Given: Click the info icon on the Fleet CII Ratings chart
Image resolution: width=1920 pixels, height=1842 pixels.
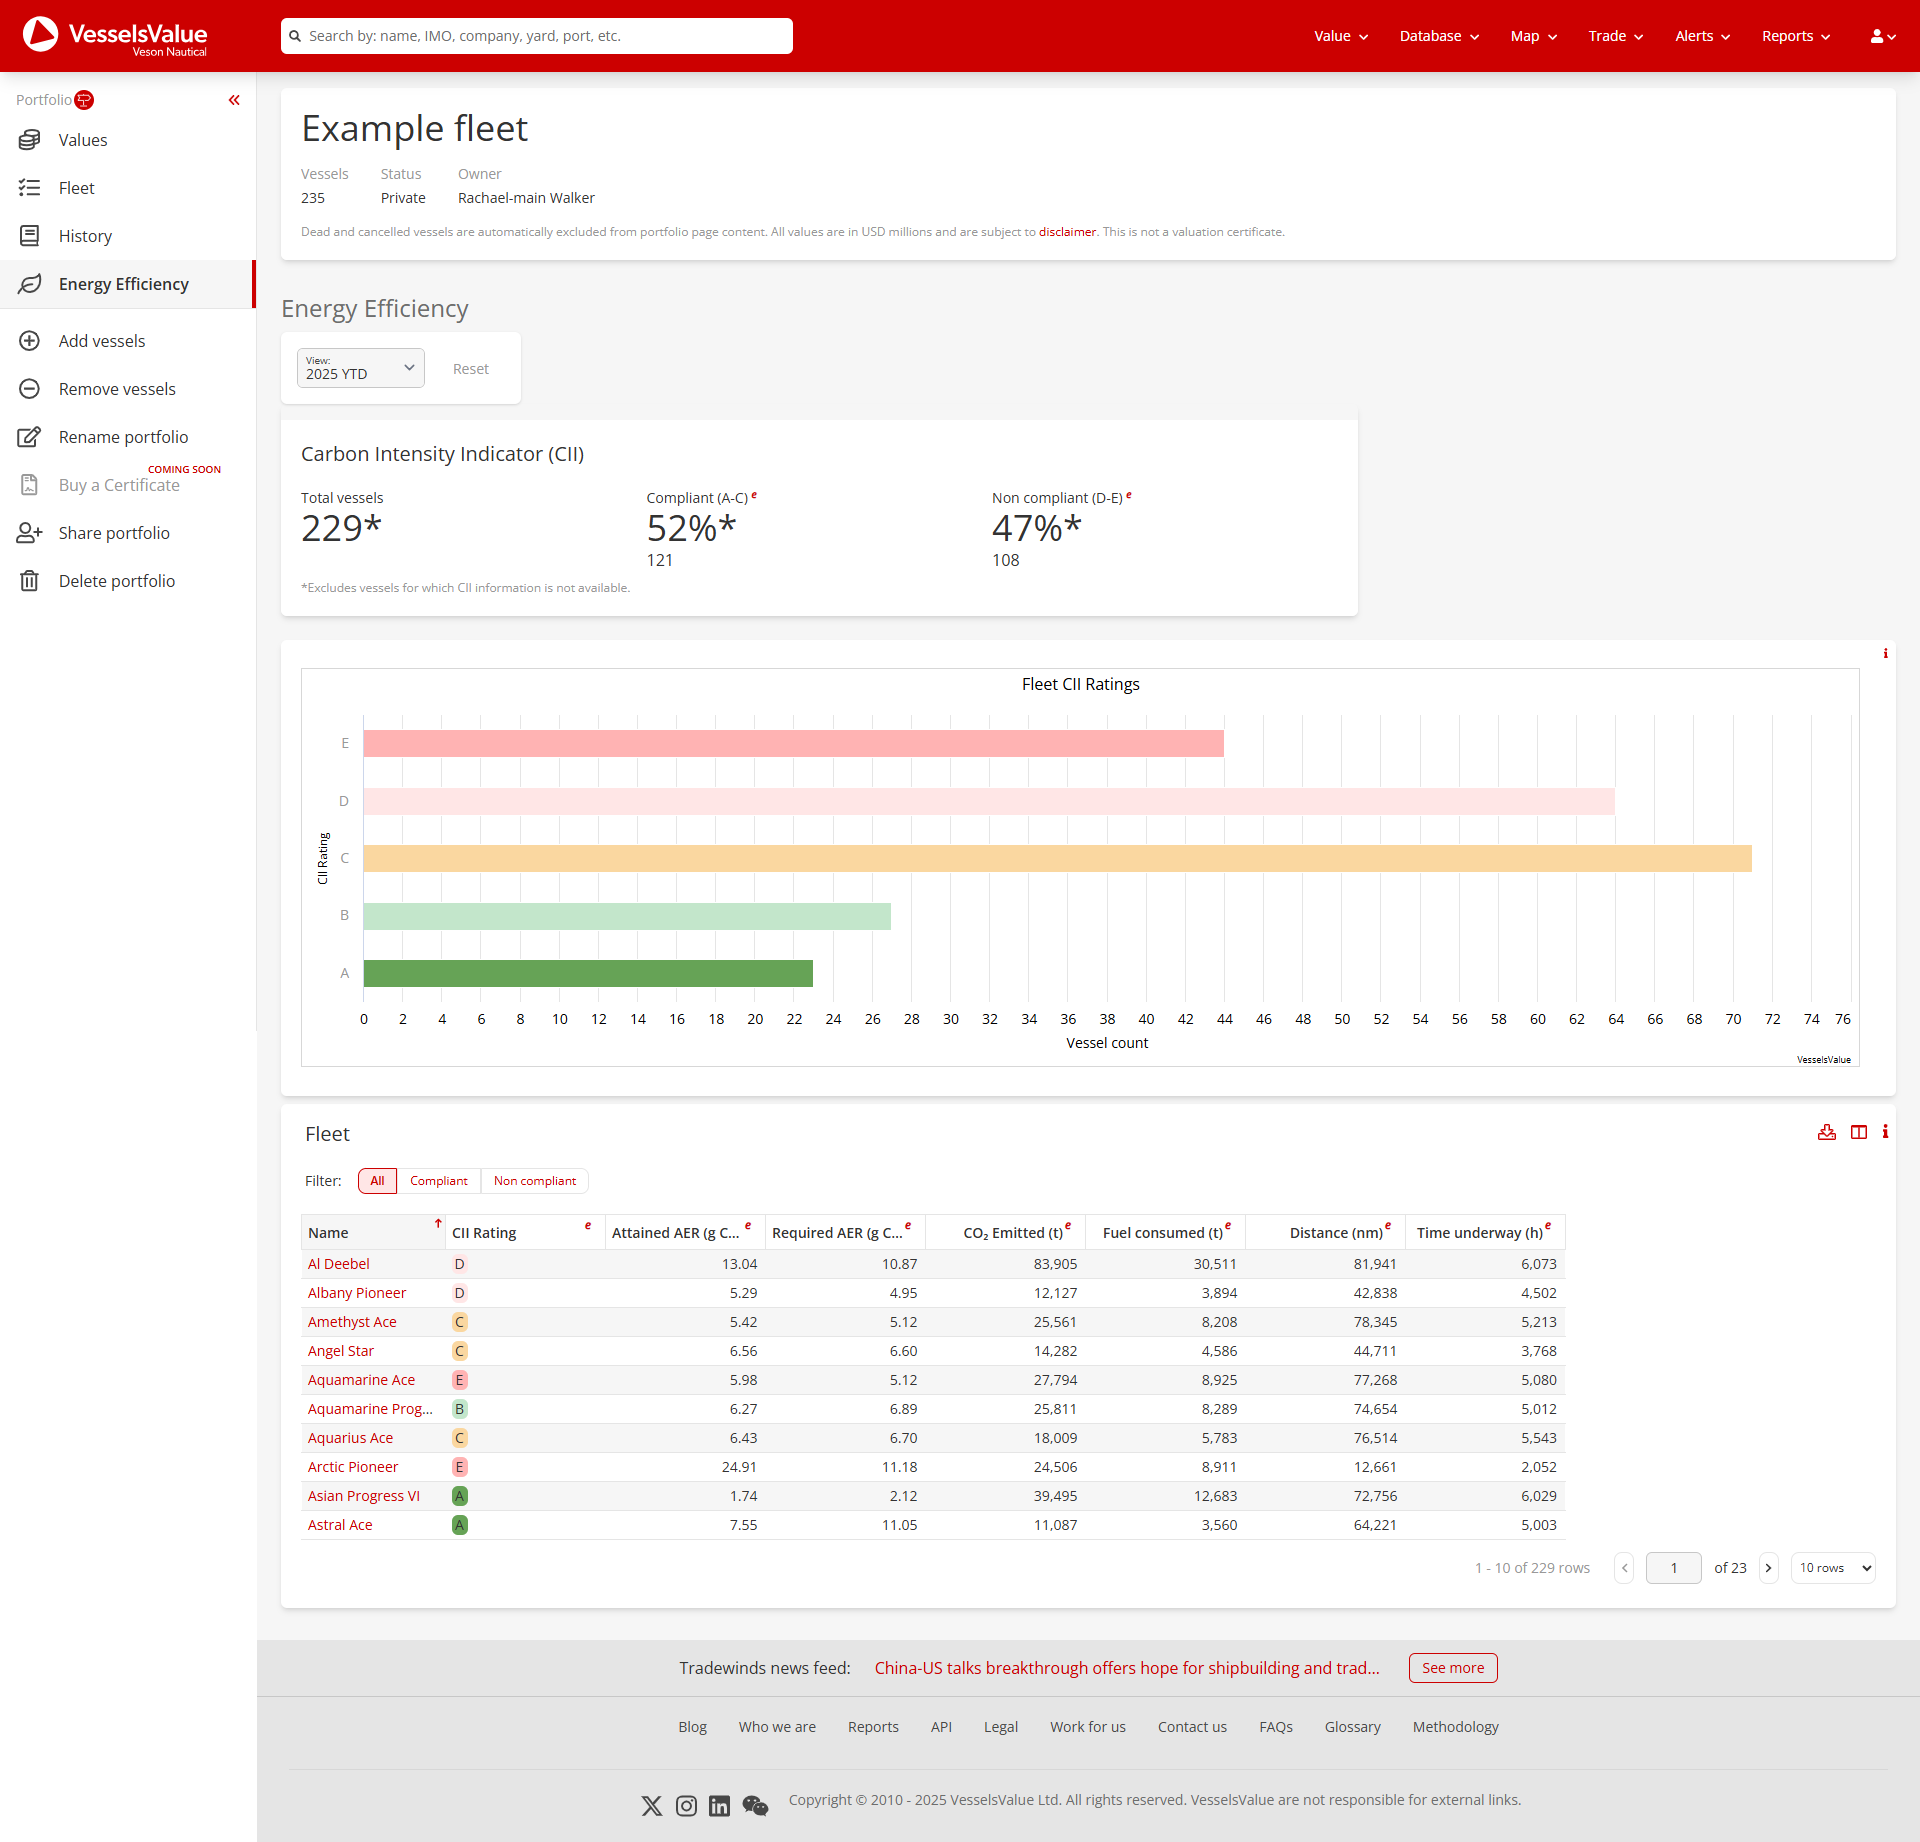Looking at the screenshot, I should click(x=1886, y=653).
